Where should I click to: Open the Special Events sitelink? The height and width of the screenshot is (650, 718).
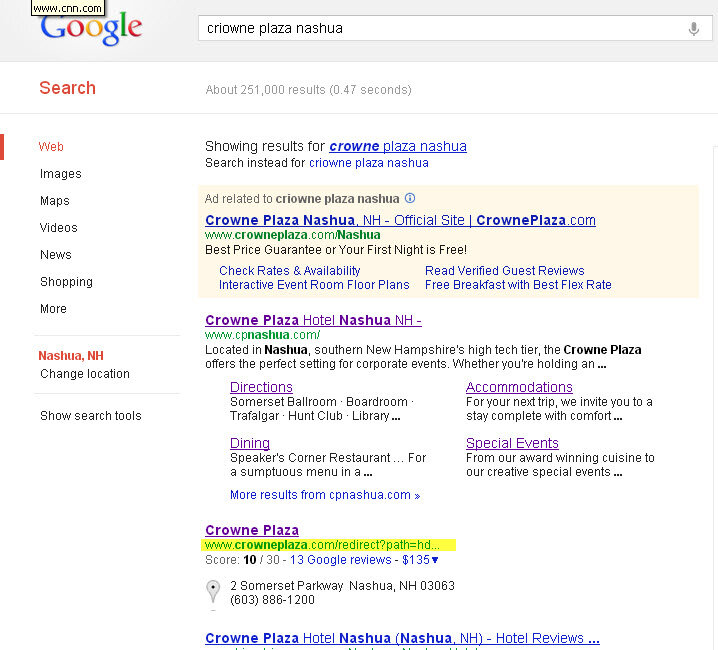tap(512, 443)
